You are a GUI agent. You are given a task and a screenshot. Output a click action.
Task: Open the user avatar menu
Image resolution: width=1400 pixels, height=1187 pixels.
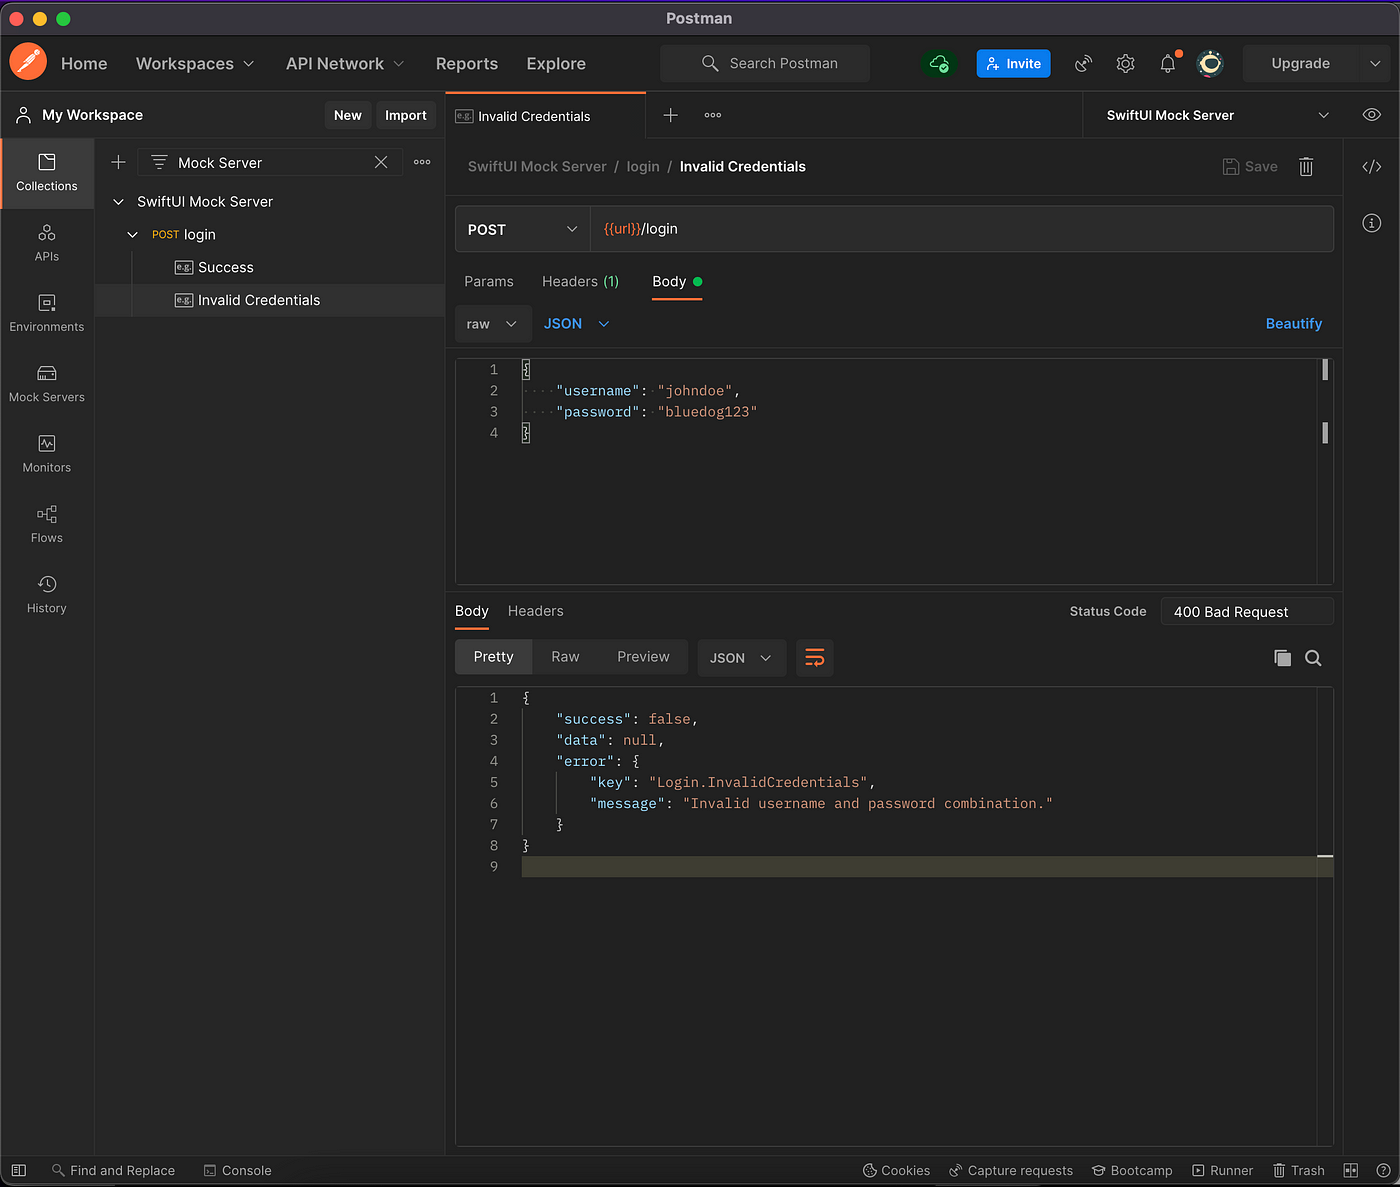pos(1210,64)
